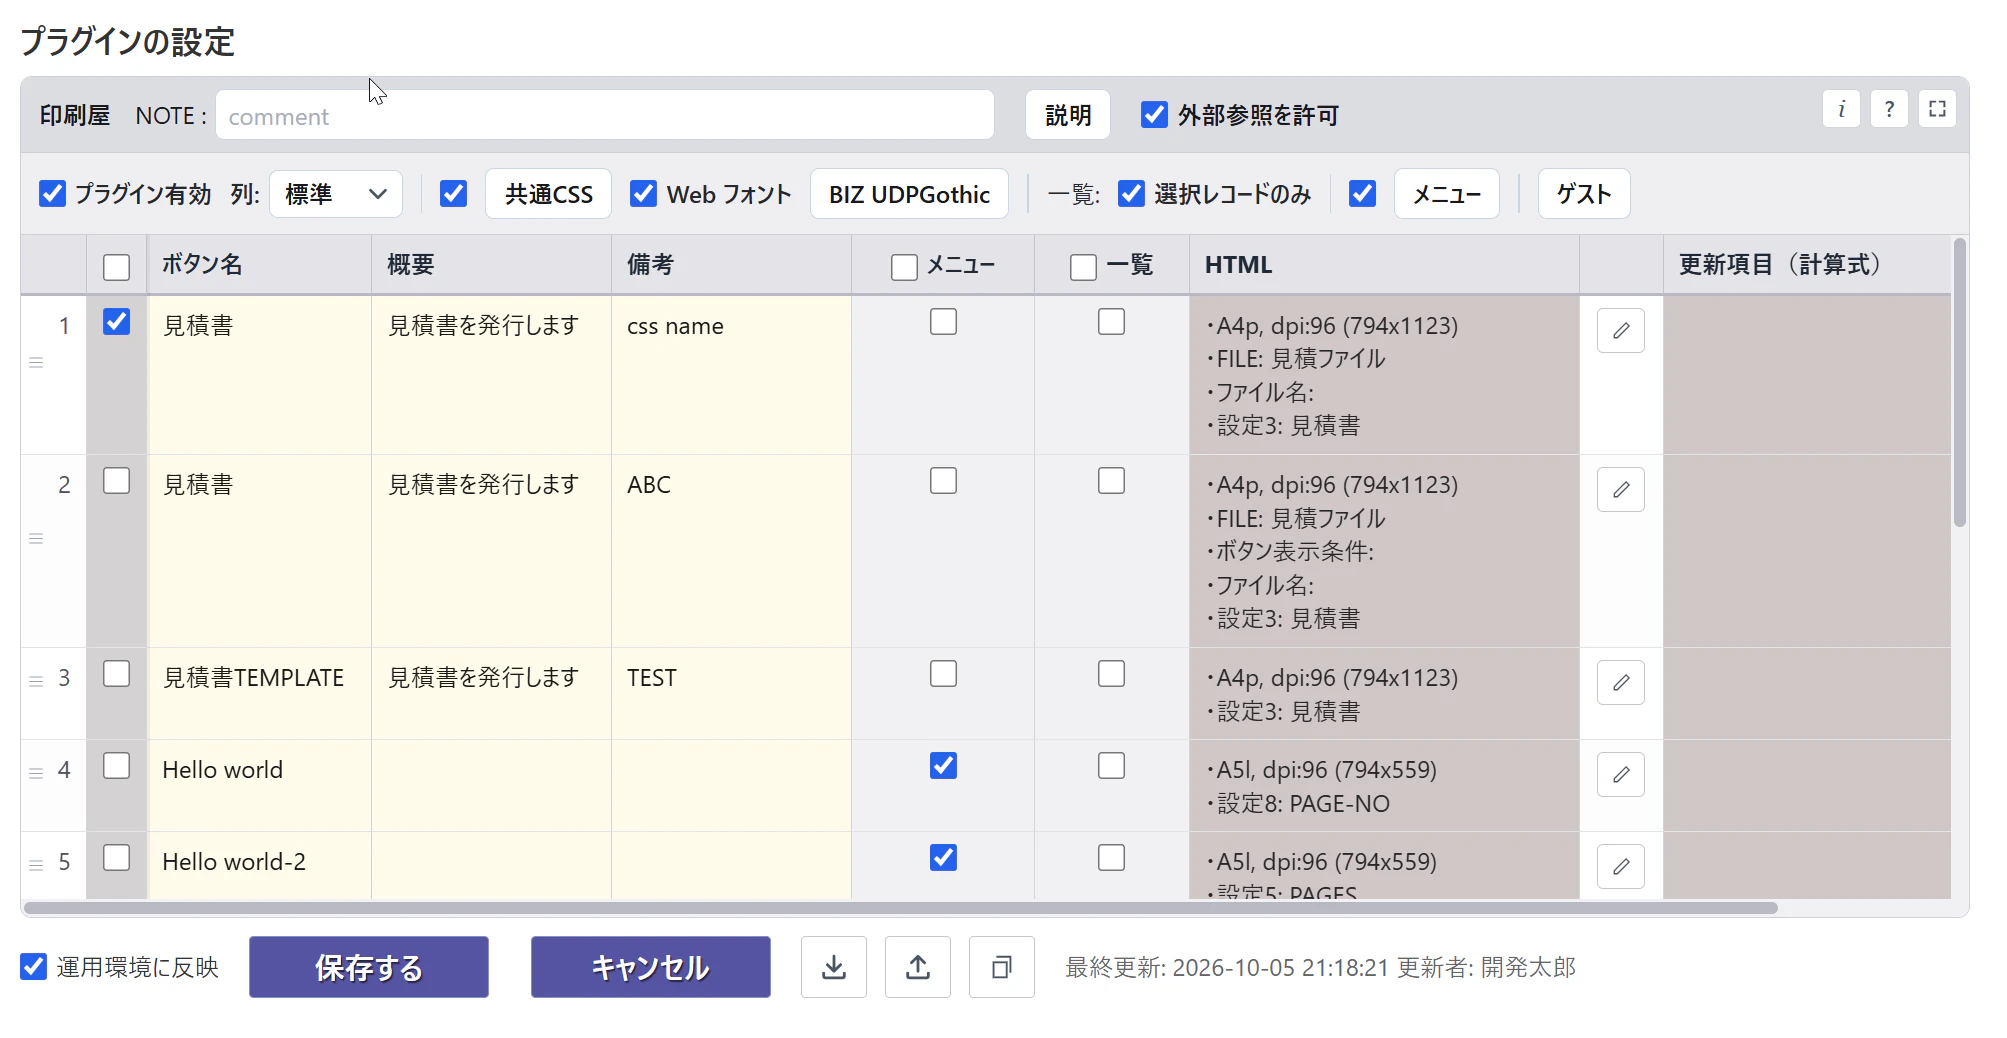Open help with the question mark icon
This screenshot has height=1038, width=2007.
click(x=1889, y=109)
